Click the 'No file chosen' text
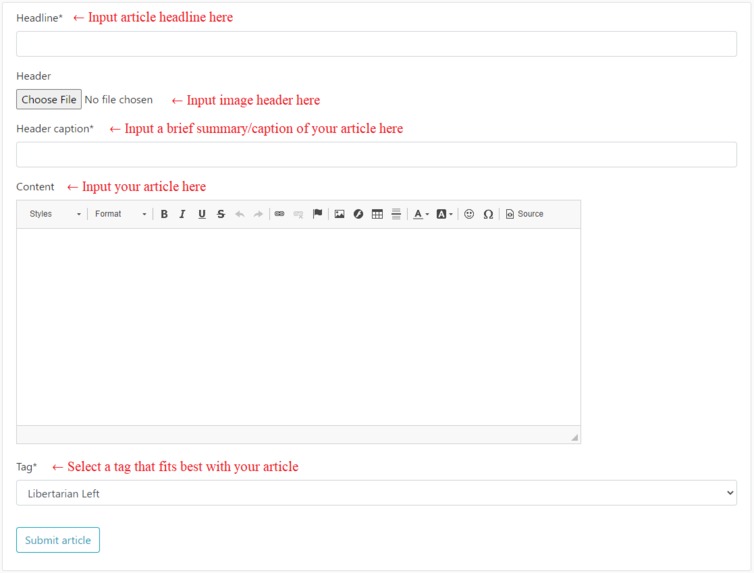The height and width of the screenshot is (573, 754). 119,100
